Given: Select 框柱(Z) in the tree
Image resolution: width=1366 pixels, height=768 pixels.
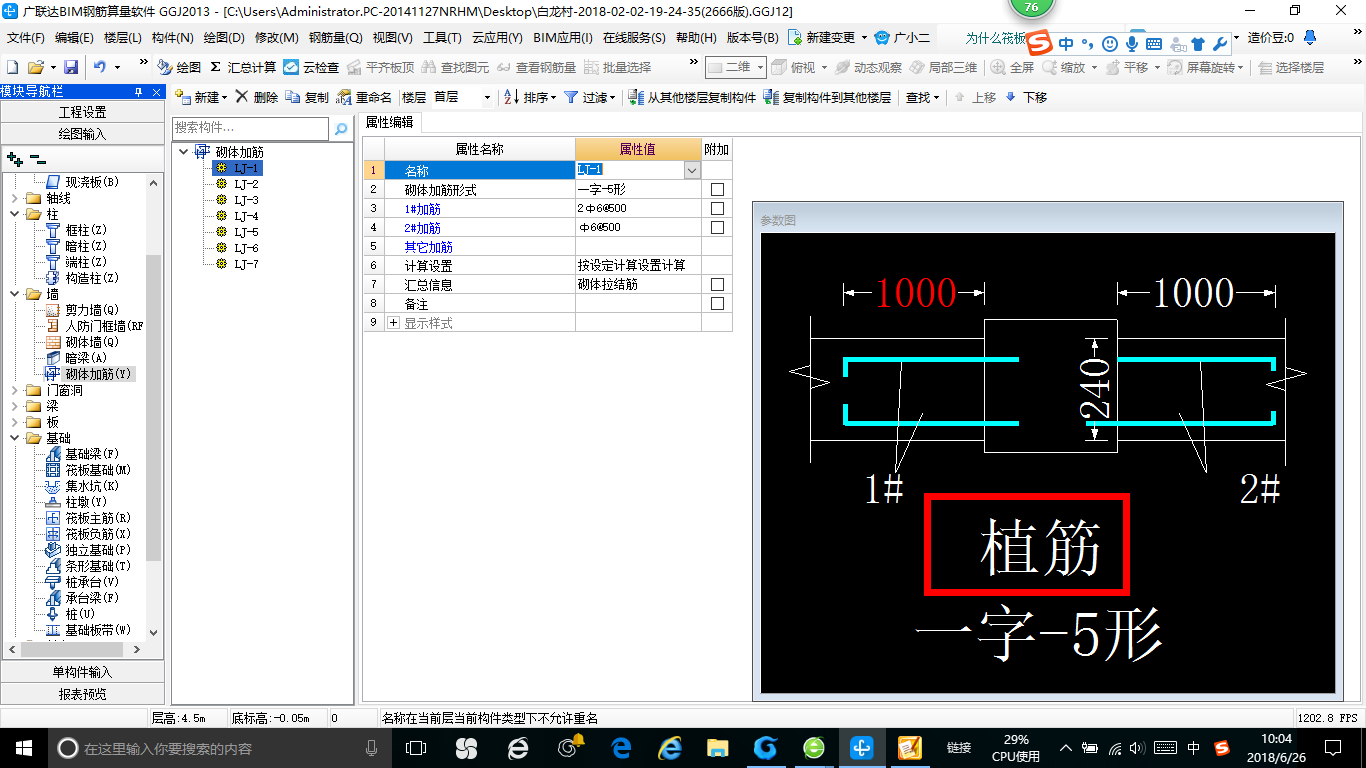Looking at the screenshot, I should pyautogui.click(x=84, y=230).
